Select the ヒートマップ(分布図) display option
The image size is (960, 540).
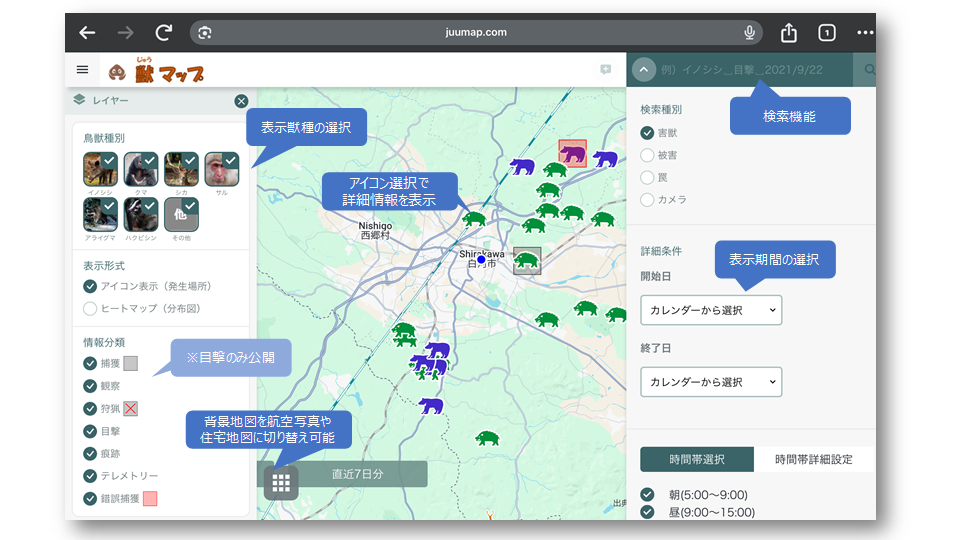tap(91, 309)
